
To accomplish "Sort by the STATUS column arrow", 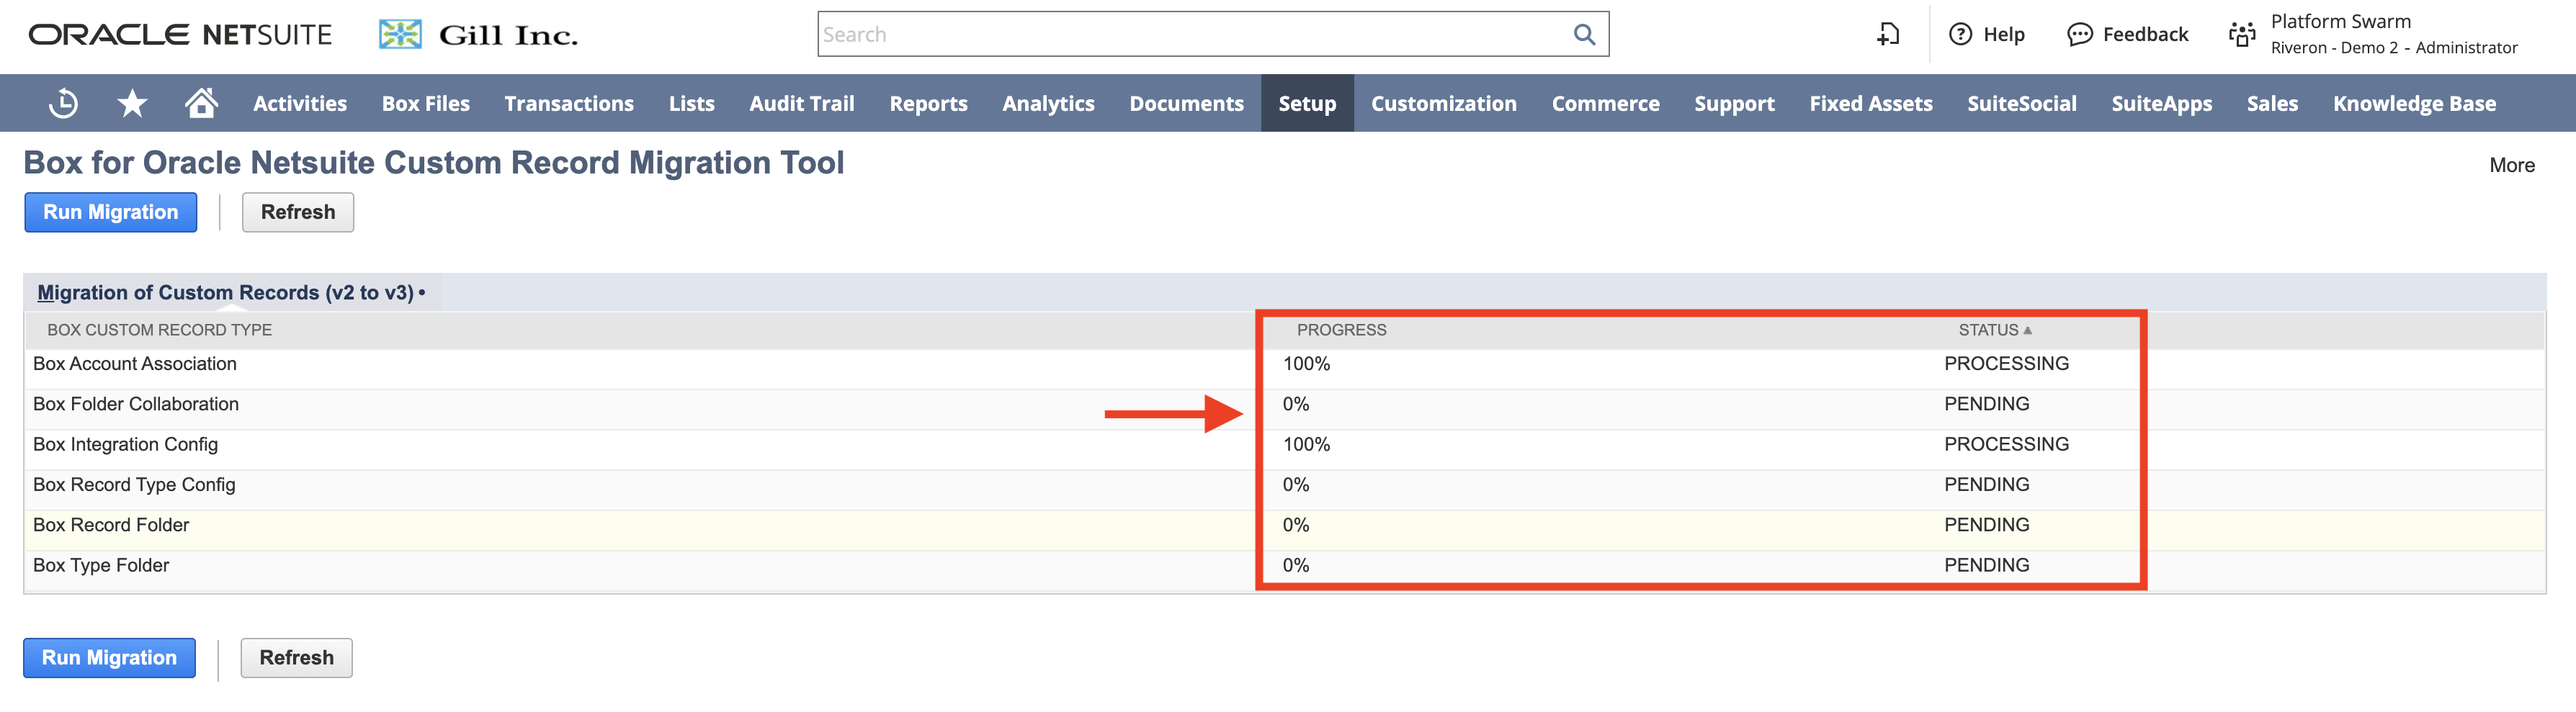I will (x=2027, y=330).
